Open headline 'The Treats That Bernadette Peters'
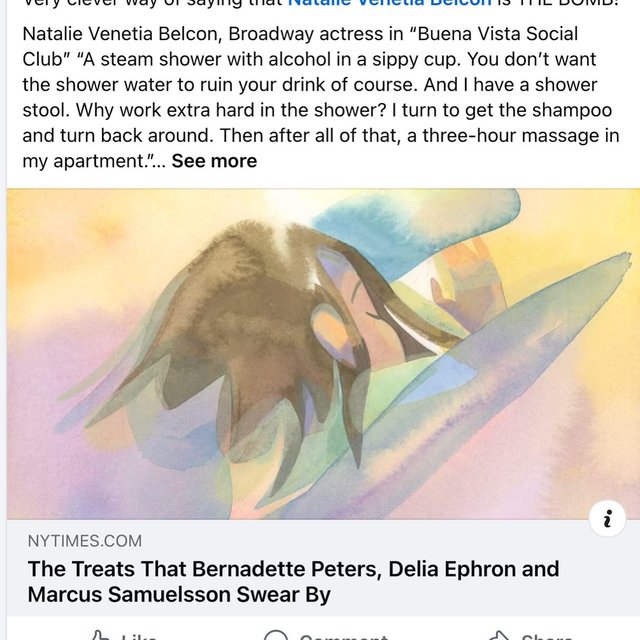Viewport: 640px width, 640px height. (x=293, y=569)
